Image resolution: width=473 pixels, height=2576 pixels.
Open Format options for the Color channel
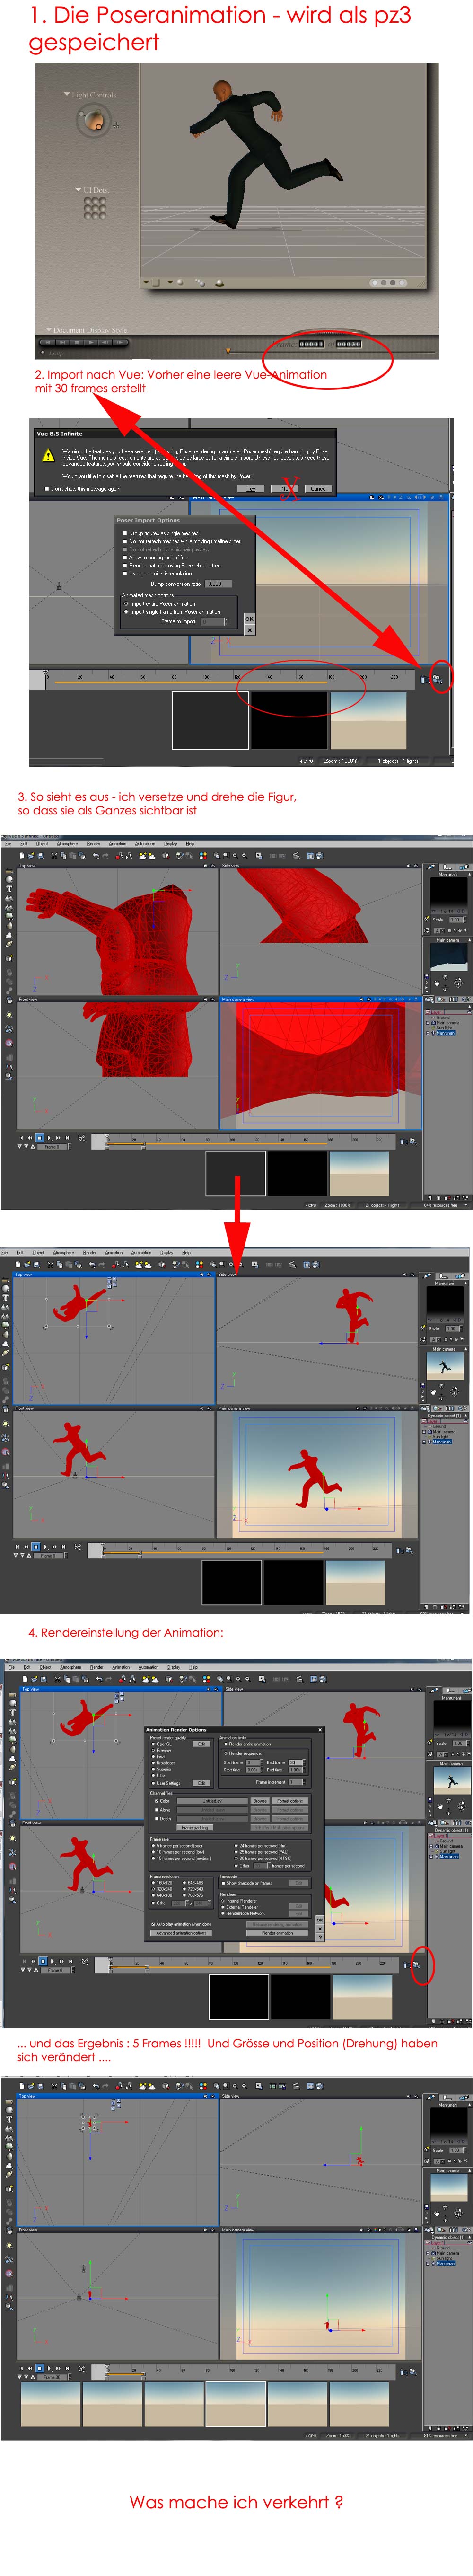pyautogui.click(x=290, y=1801)
